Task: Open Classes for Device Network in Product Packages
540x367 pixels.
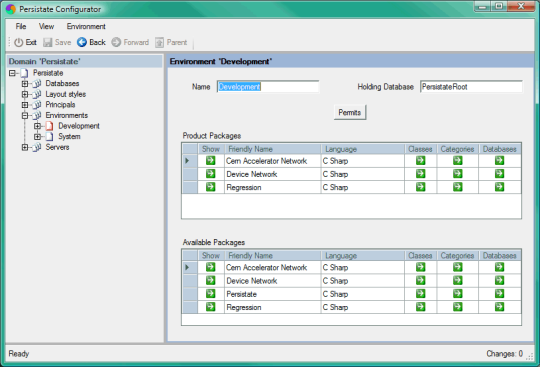Action: pos(420,174)
